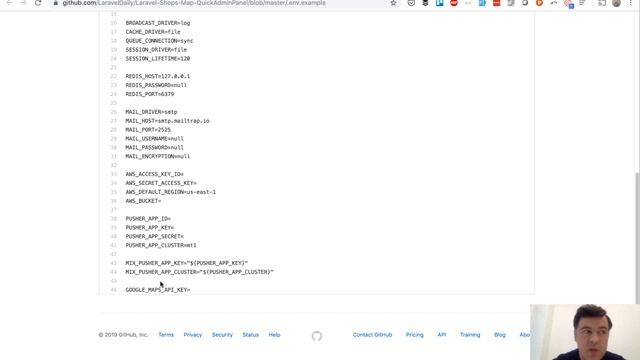Click the GOOGLE_MAPS_API_KEY= line
This screenshot has height=360, width=640.
[158, 290]
